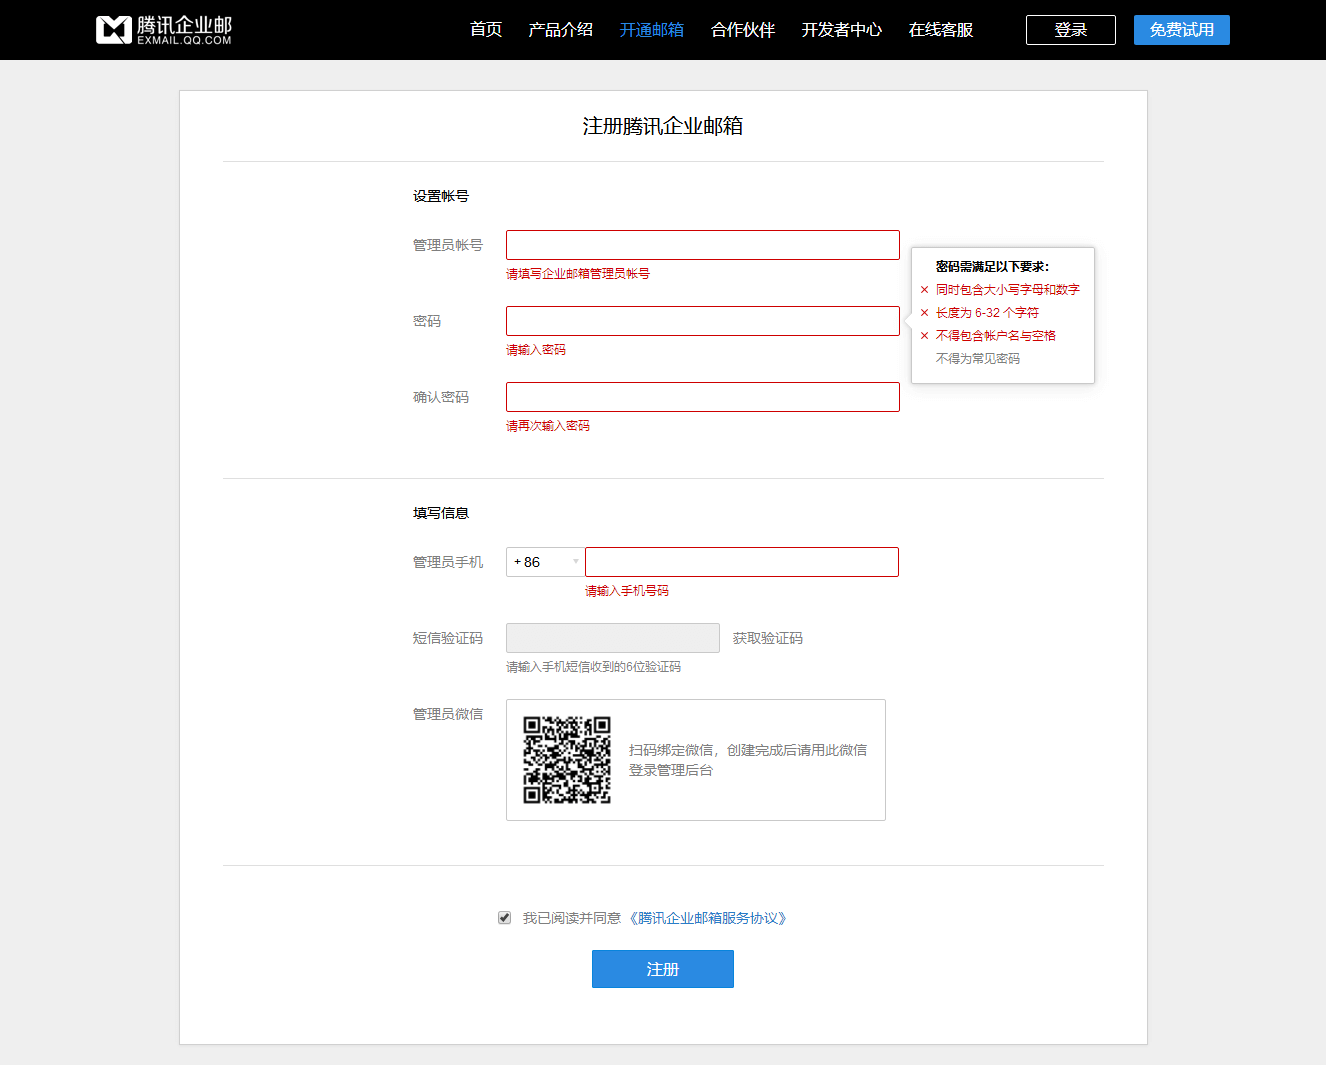Click the tooltip title 密码需满足以下要求
Image resolution: width=1326 pixels, height=1065 pixels.
[x=993, y=267]
